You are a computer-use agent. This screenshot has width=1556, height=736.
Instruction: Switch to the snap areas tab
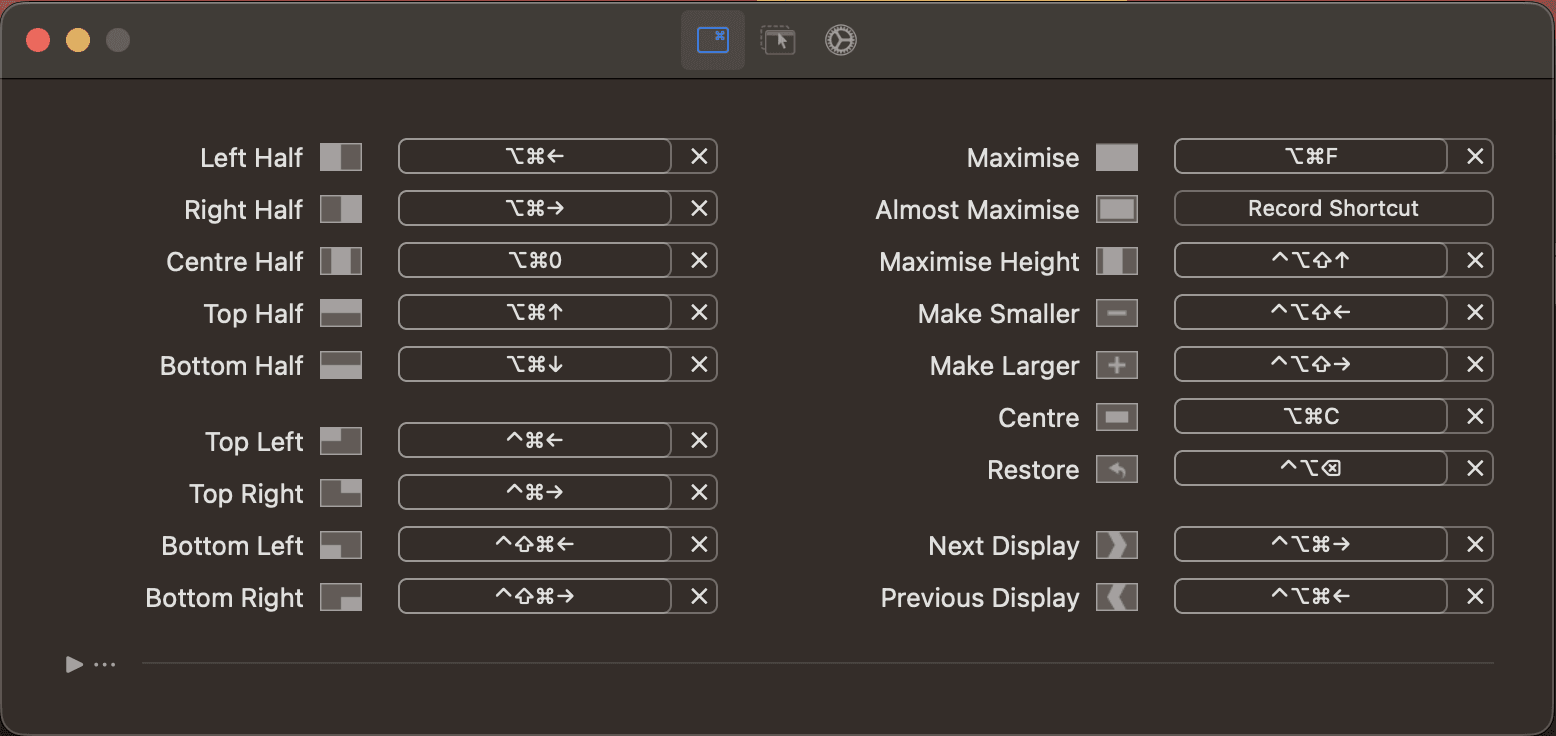click(x=778, y=40)
